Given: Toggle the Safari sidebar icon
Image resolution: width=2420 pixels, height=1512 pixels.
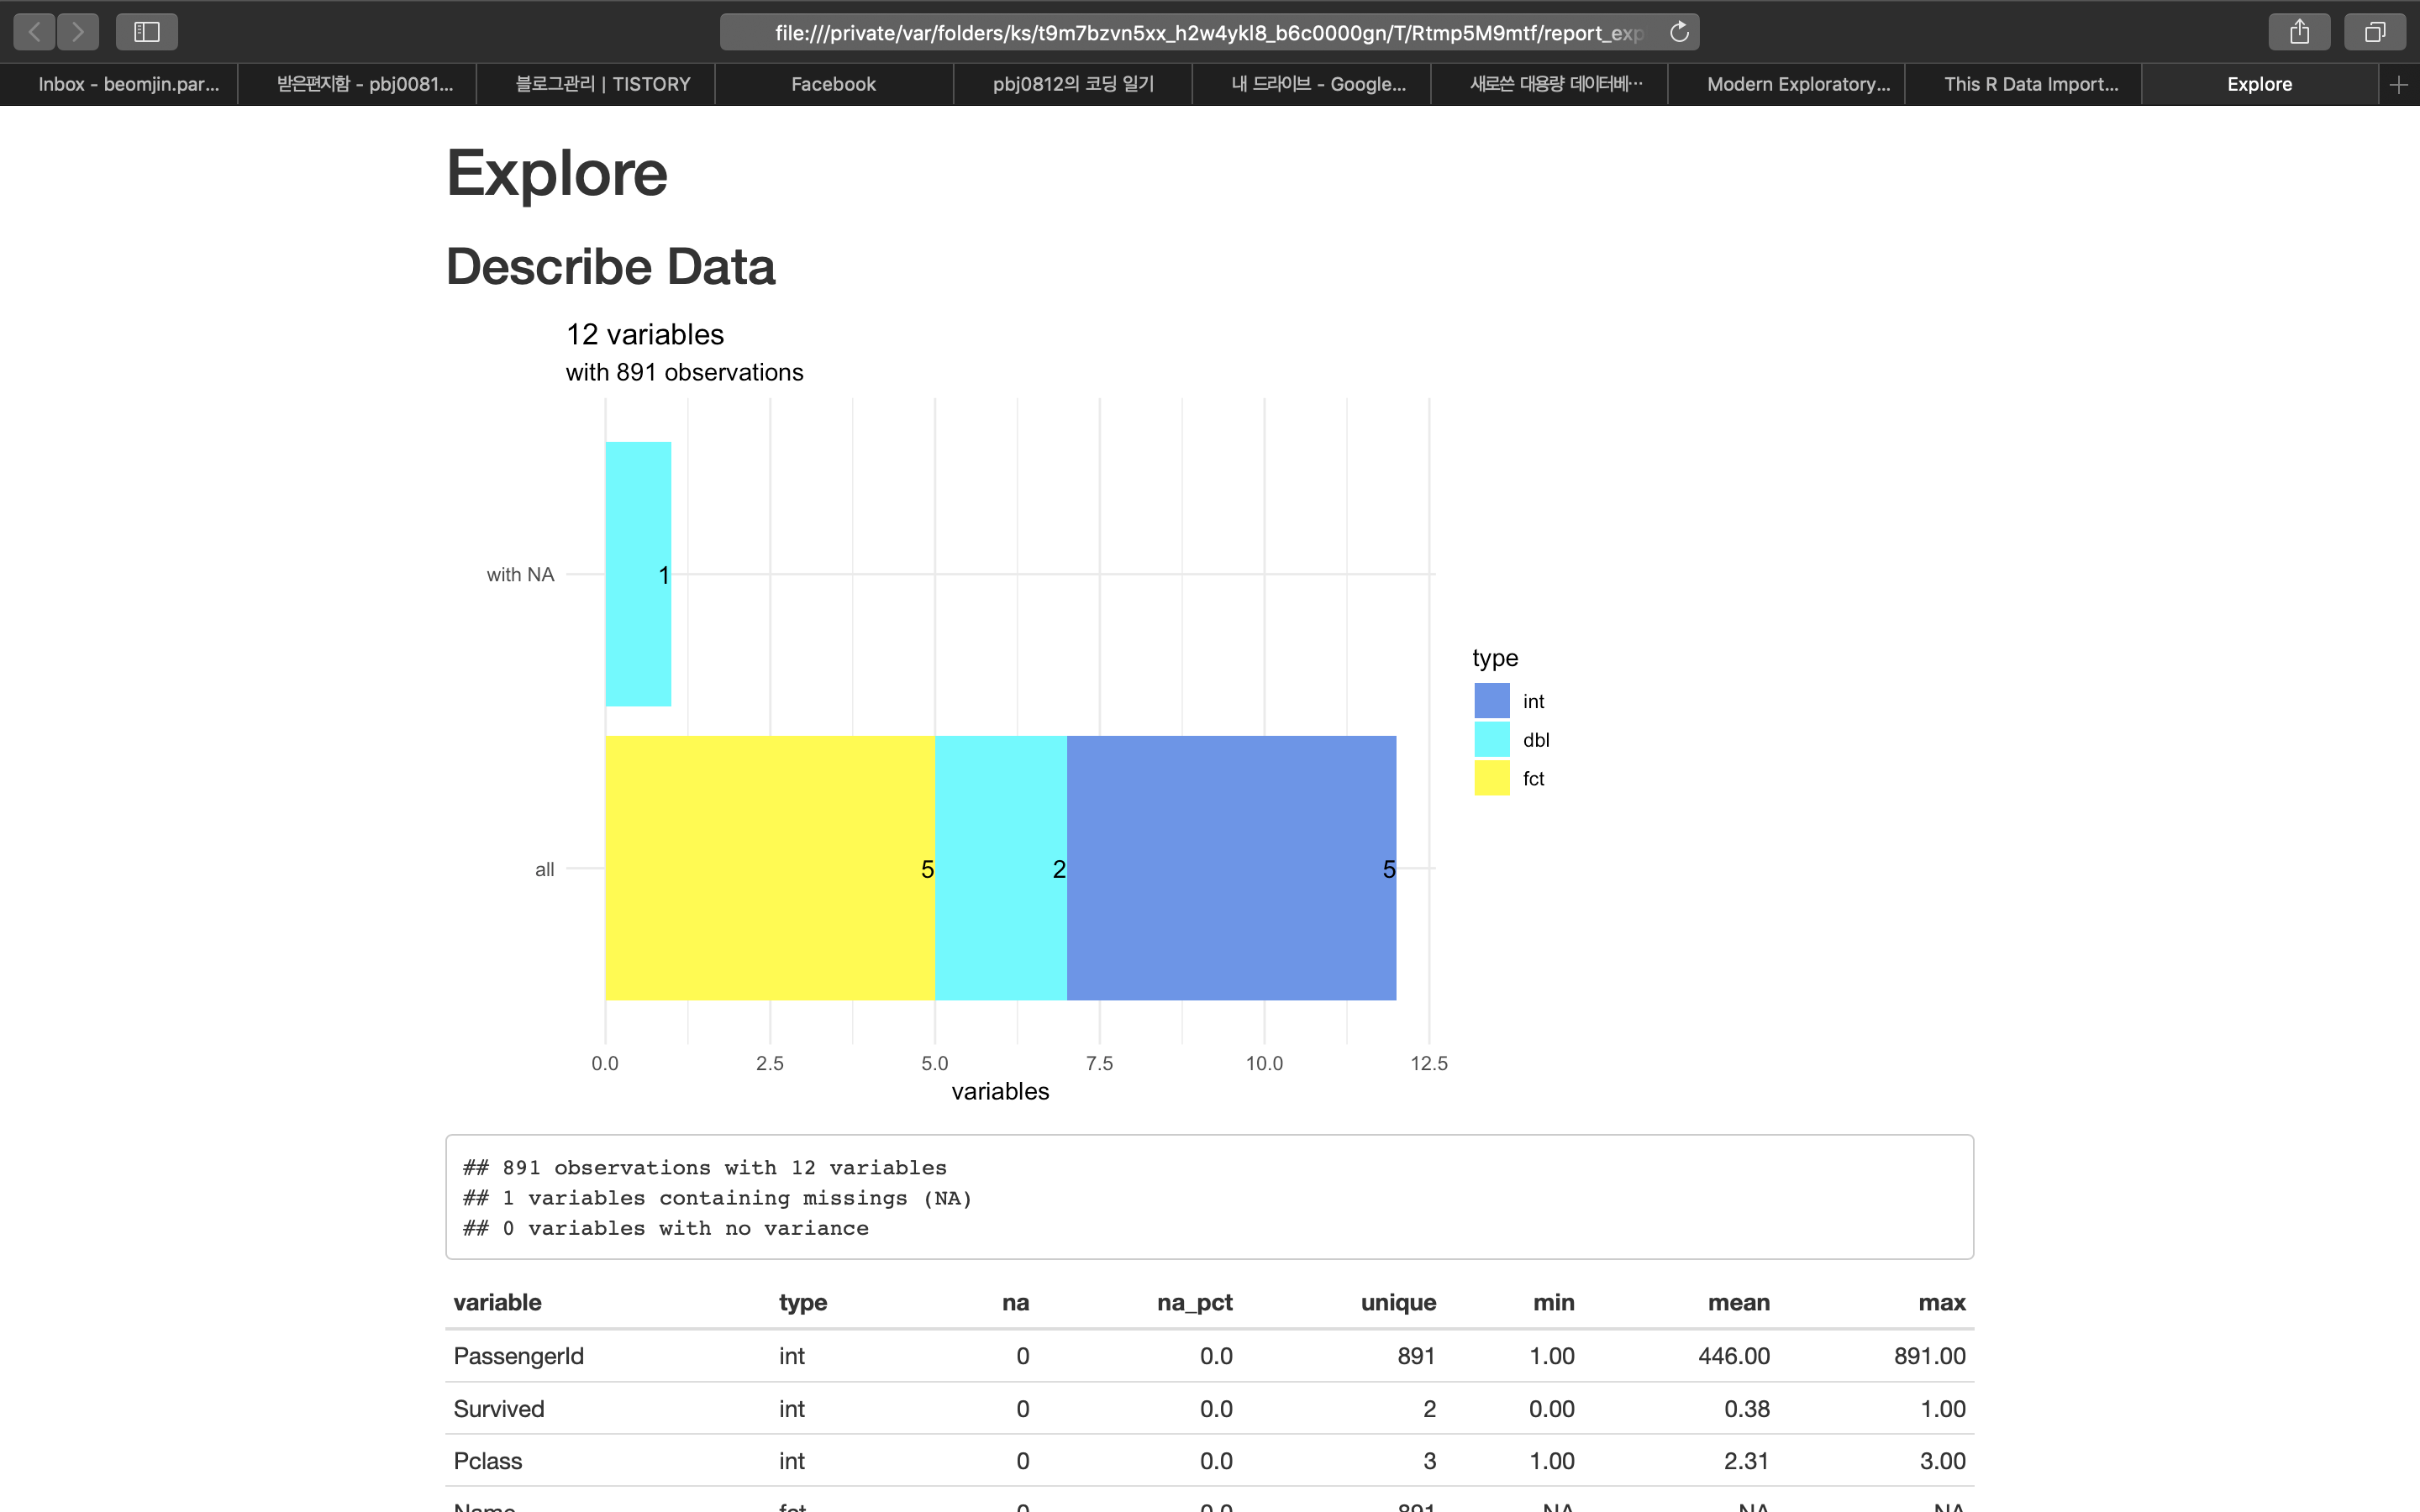Looking at the screenshot, I should click(147, 32).
